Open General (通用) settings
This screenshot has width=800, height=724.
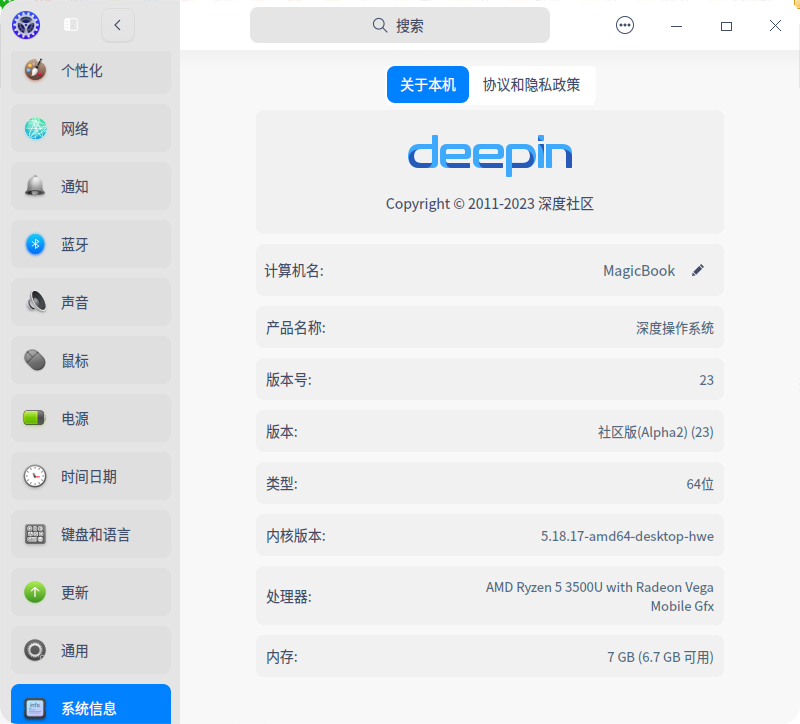pos(91,650)
